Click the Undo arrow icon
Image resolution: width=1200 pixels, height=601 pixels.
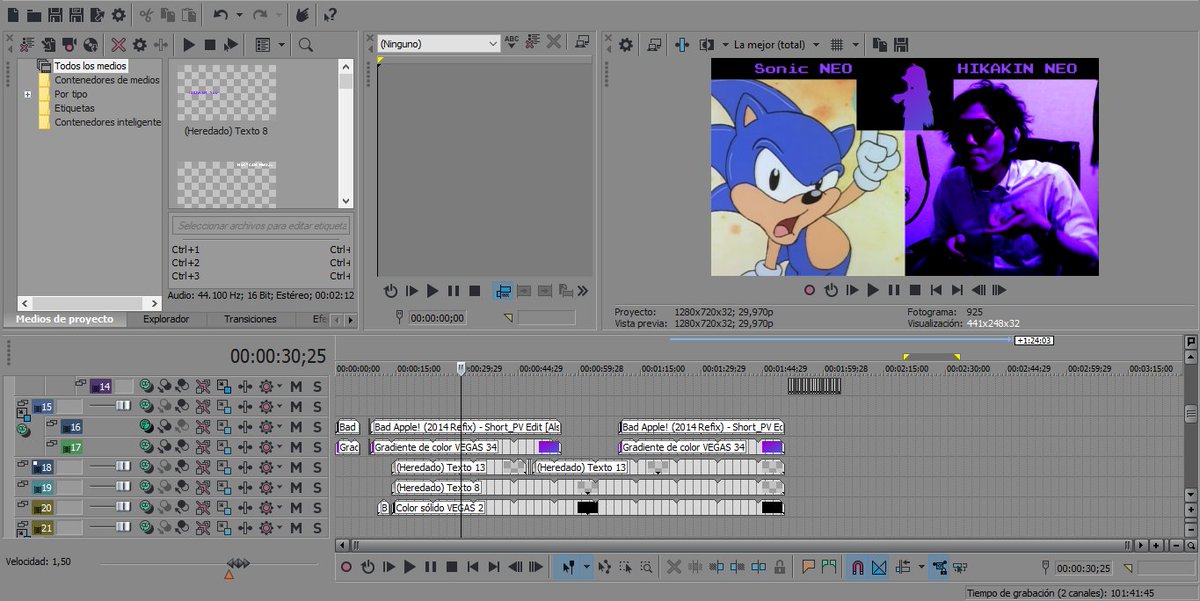(x=220, y=15)
